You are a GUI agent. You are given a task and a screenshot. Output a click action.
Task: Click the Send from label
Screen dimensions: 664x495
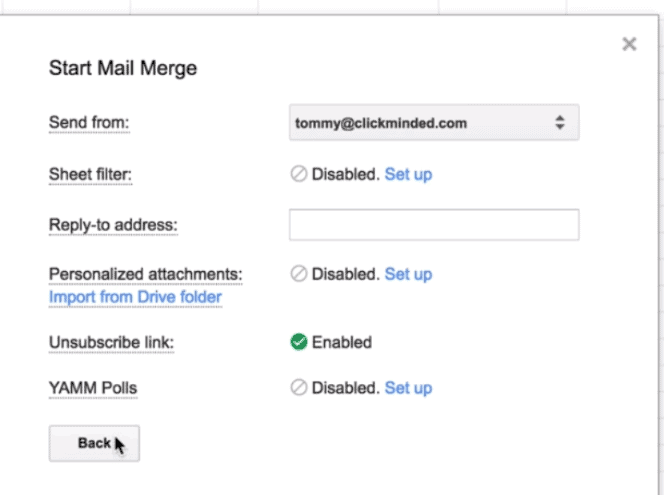(x=89, y=122)
